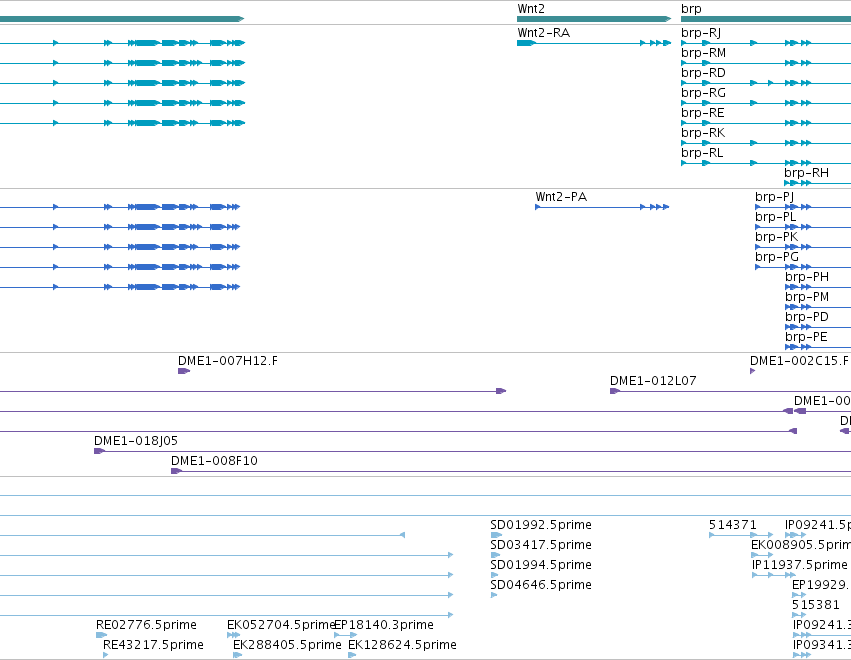Image resolution: width=851 pixels, height=660 pixels.
Task: Click the RE02776.5prime EST label
Action: [146, 625]
